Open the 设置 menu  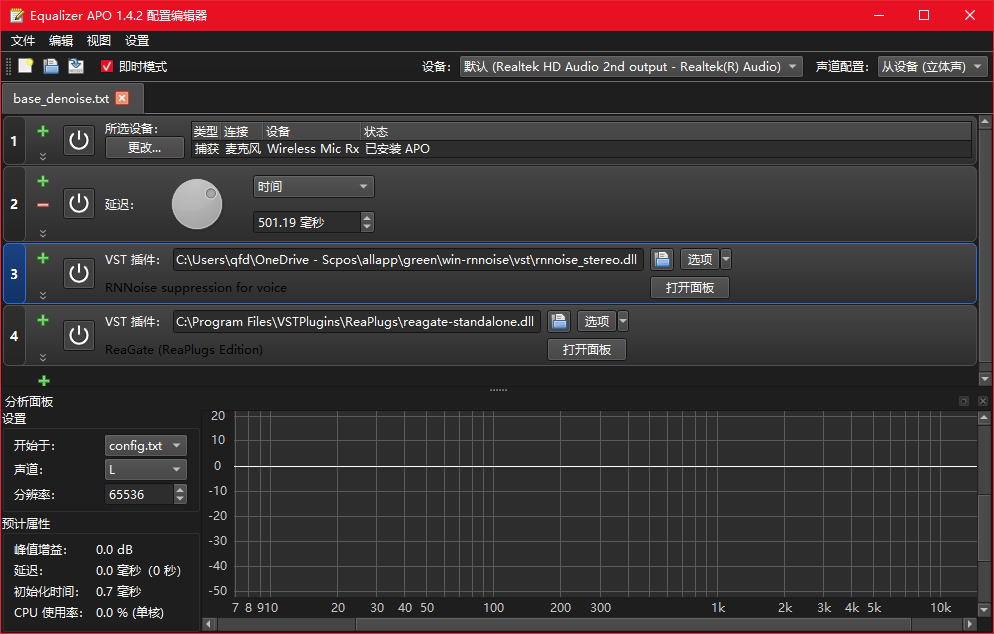tap(137, 41)
